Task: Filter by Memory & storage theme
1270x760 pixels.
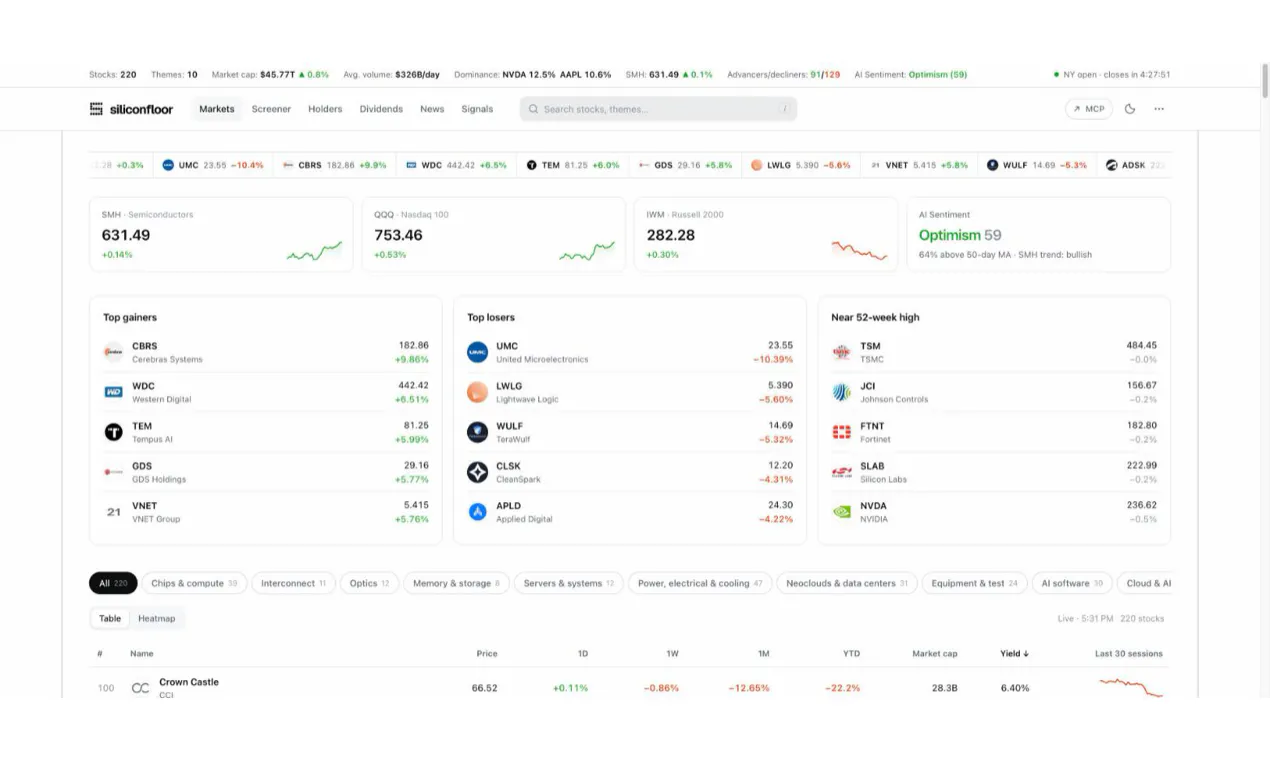Action: click(457, 583)
